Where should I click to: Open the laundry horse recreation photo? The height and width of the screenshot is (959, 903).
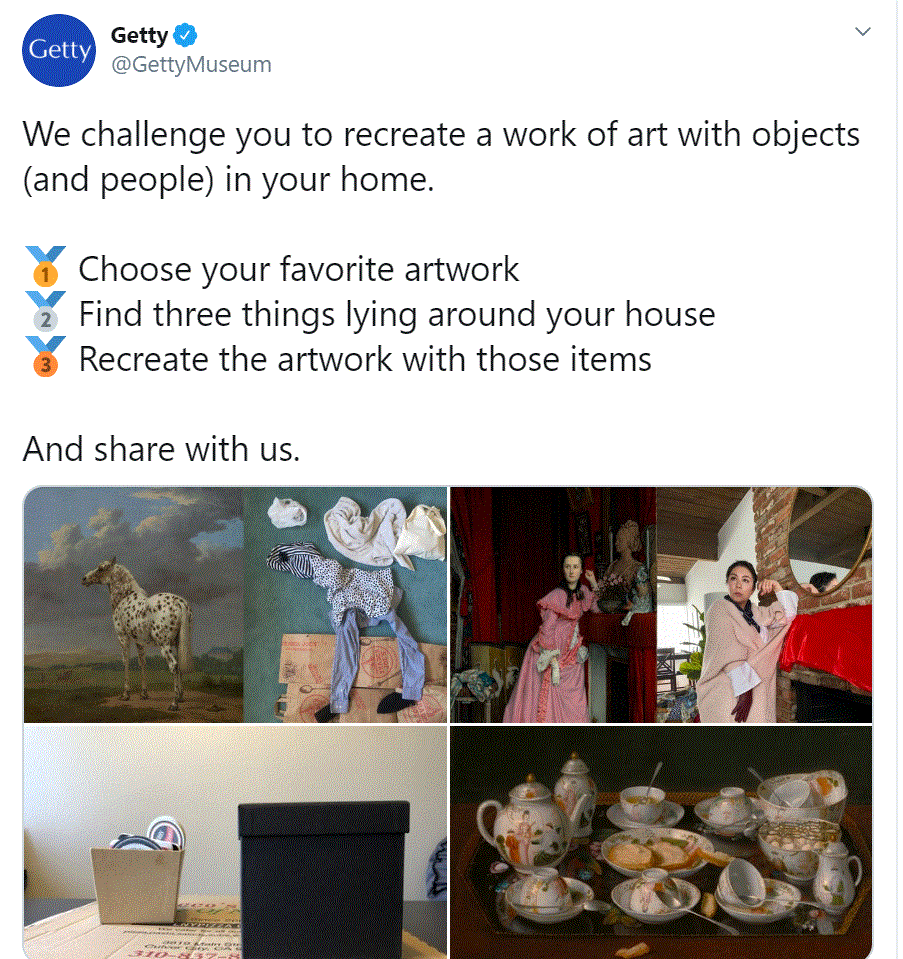point(346,604)
